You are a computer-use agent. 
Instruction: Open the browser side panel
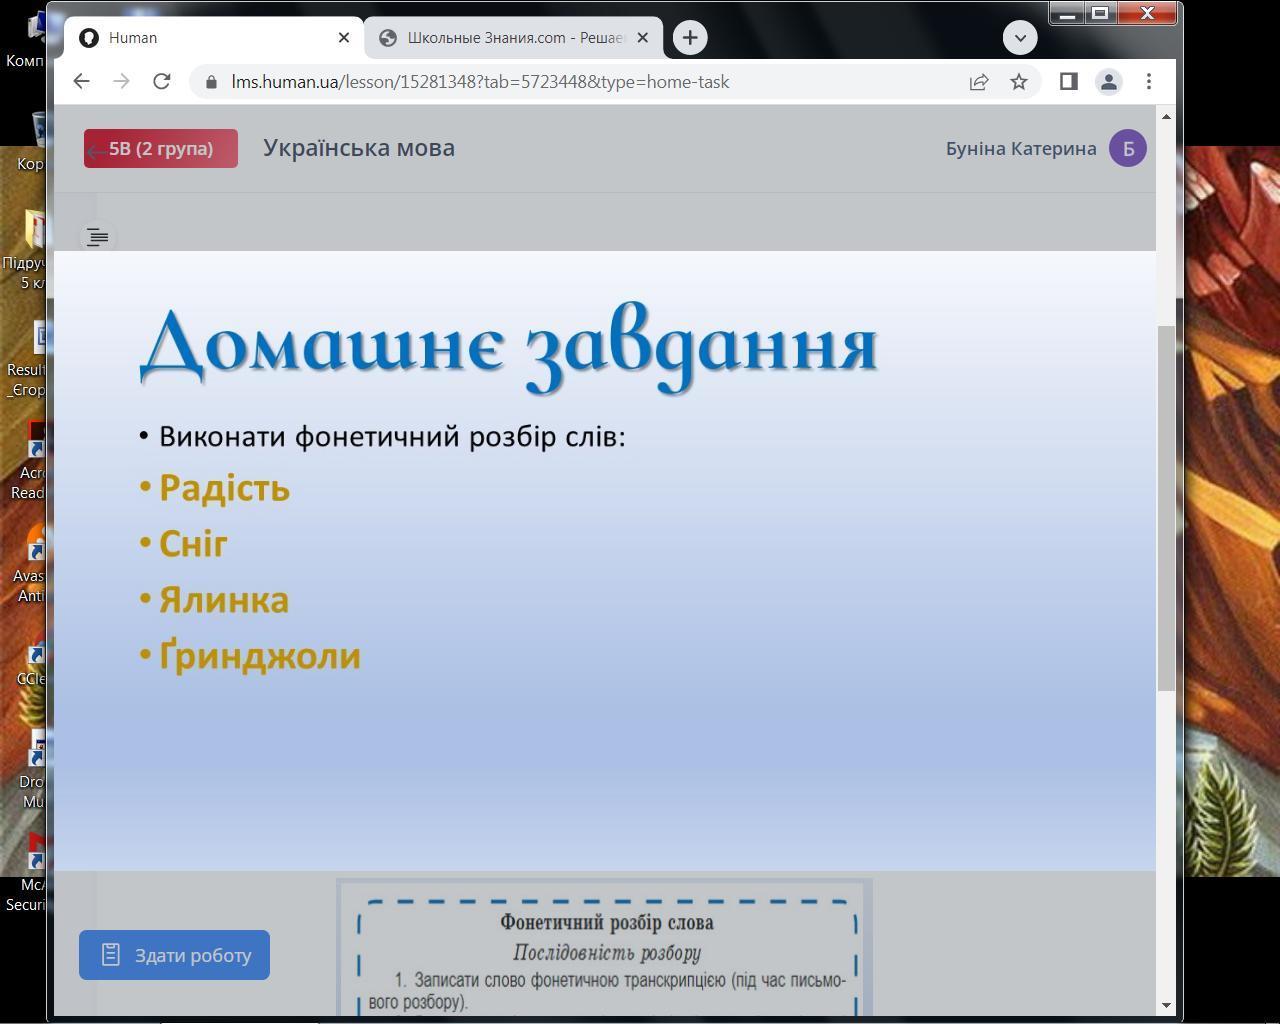[1068, 82]
